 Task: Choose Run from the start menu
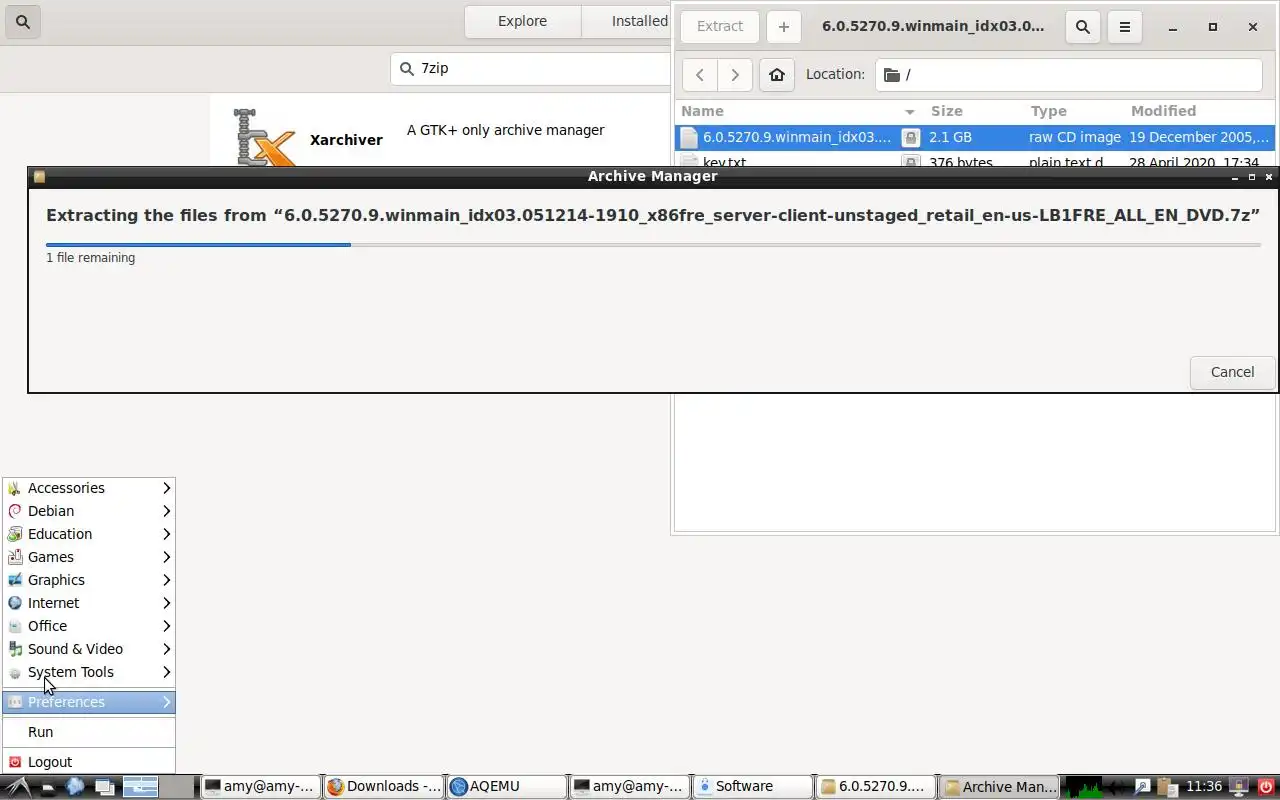tap(89, 732)
